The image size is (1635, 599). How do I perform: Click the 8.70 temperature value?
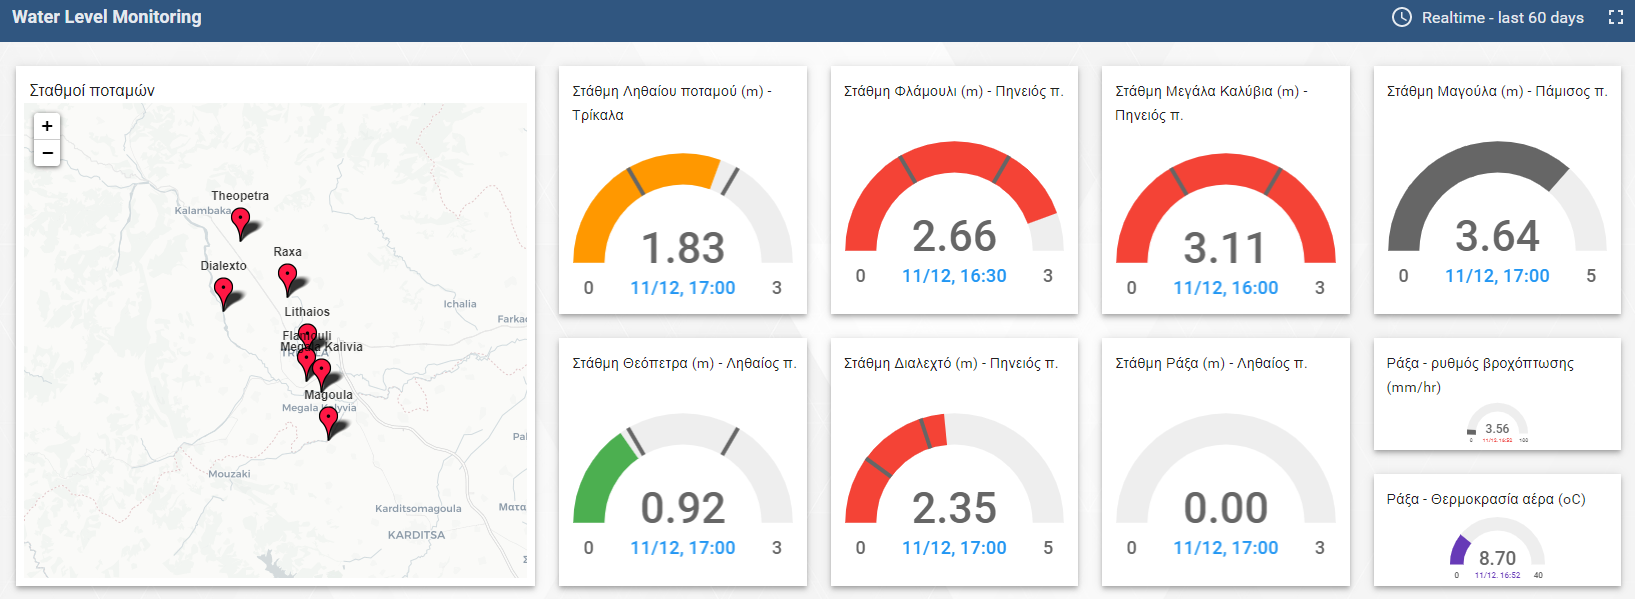1497,558
